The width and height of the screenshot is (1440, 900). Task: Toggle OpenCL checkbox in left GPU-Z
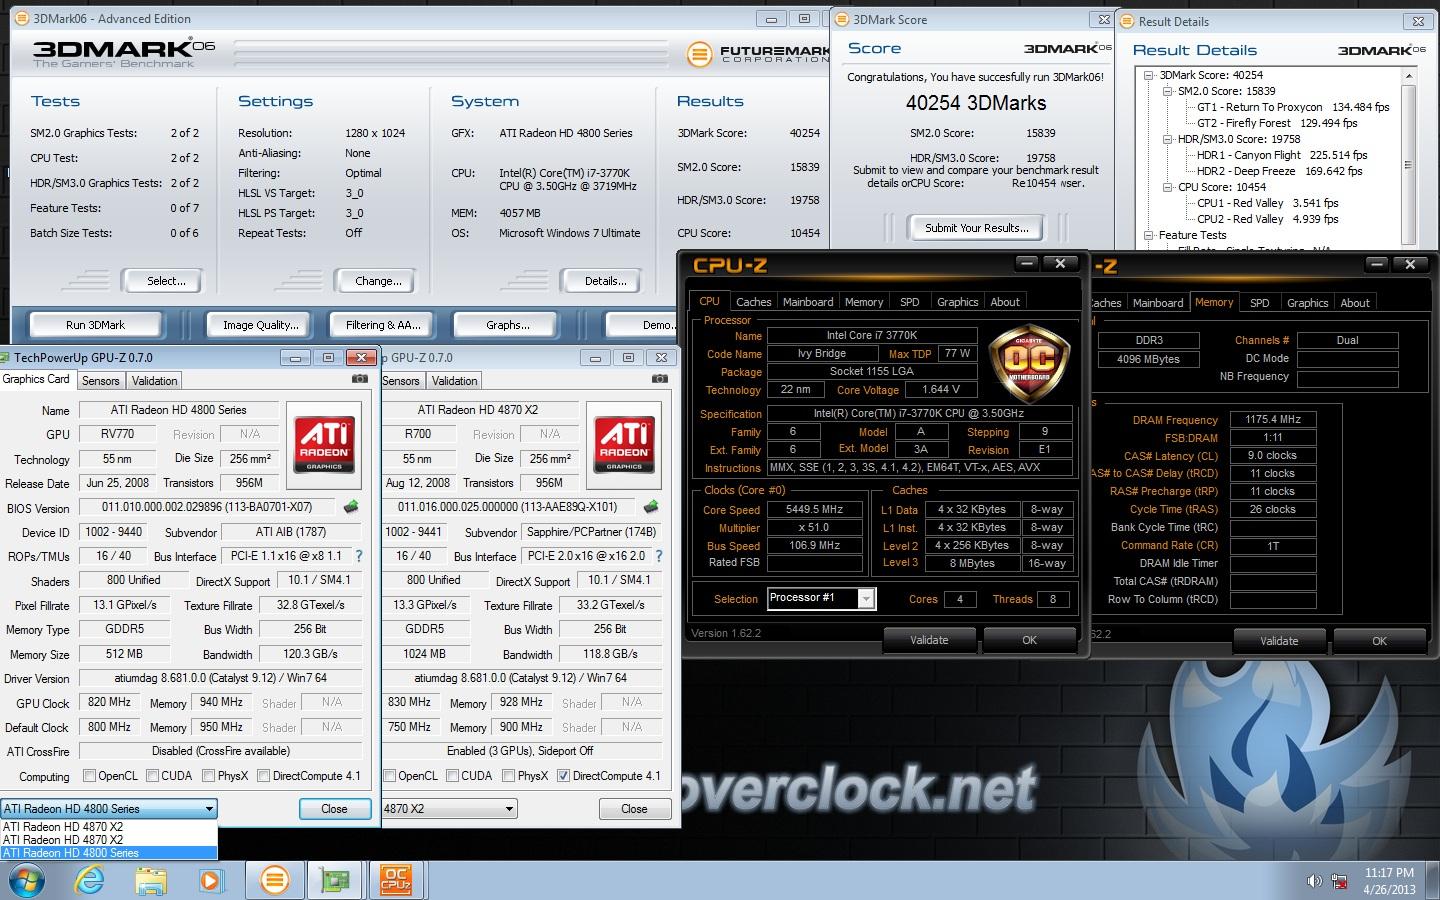click(x=90, y=776)
